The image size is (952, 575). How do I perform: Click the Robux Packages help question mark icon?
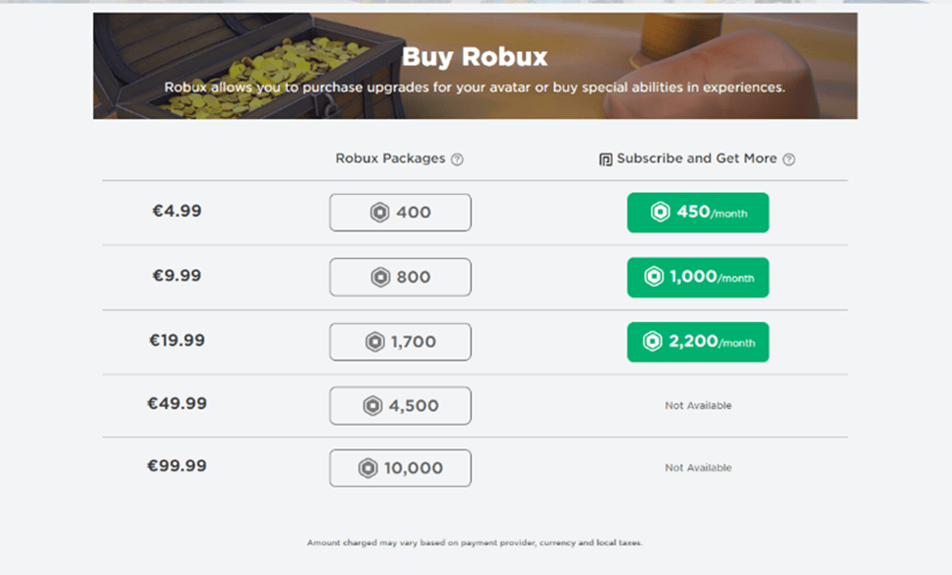click(x=457, y=159)
